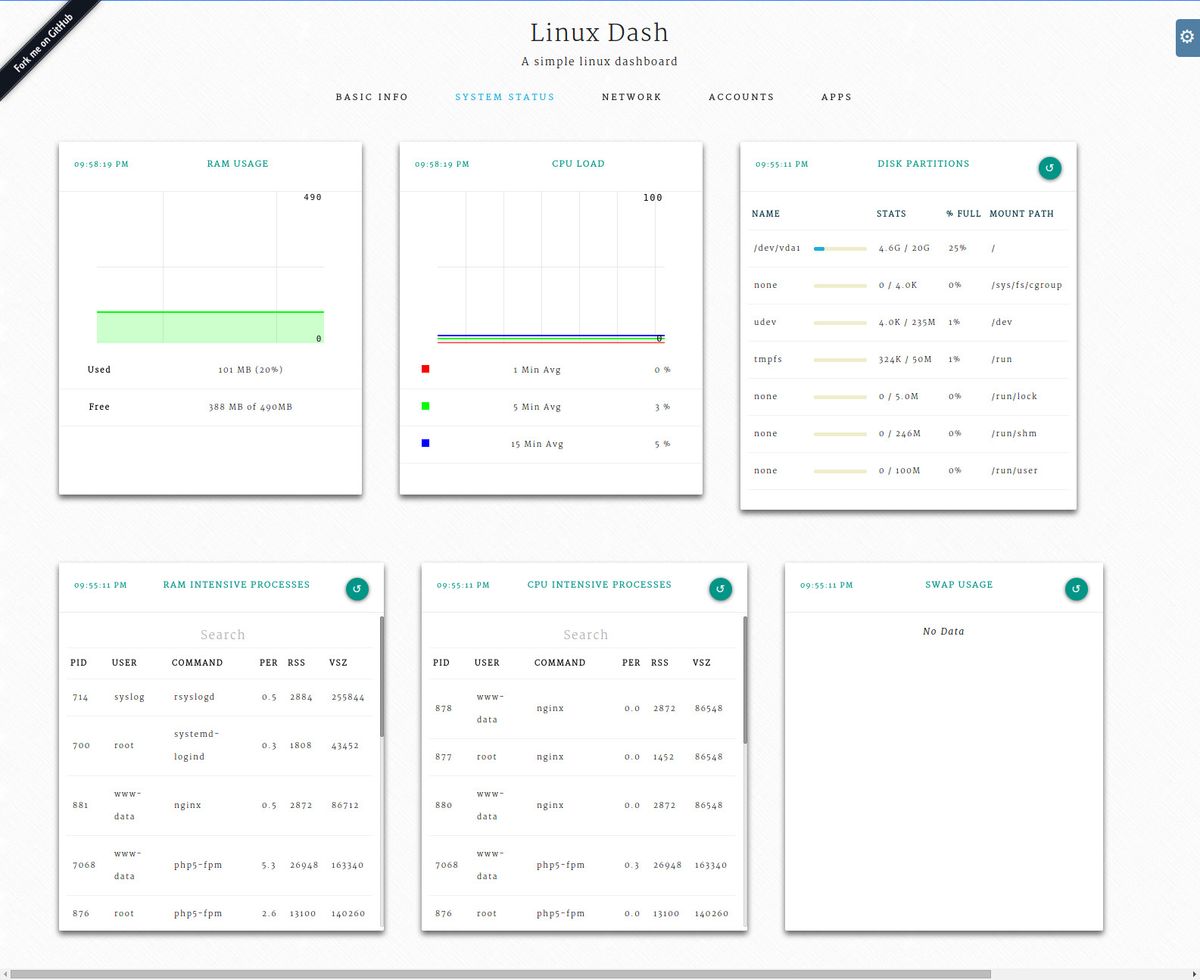Click the COMMAND header in RAM processes
This screenshot has height=980, width=1200.
pos(197,663)
